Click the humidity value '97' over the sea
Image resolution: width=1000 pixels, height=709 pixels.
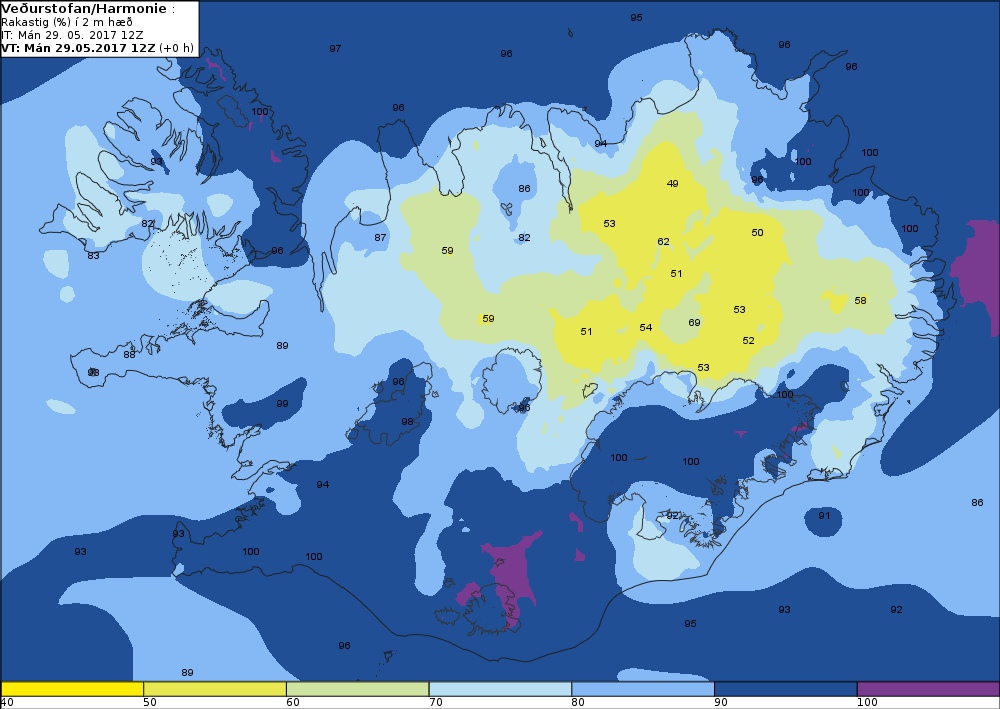tap(335, 48)
